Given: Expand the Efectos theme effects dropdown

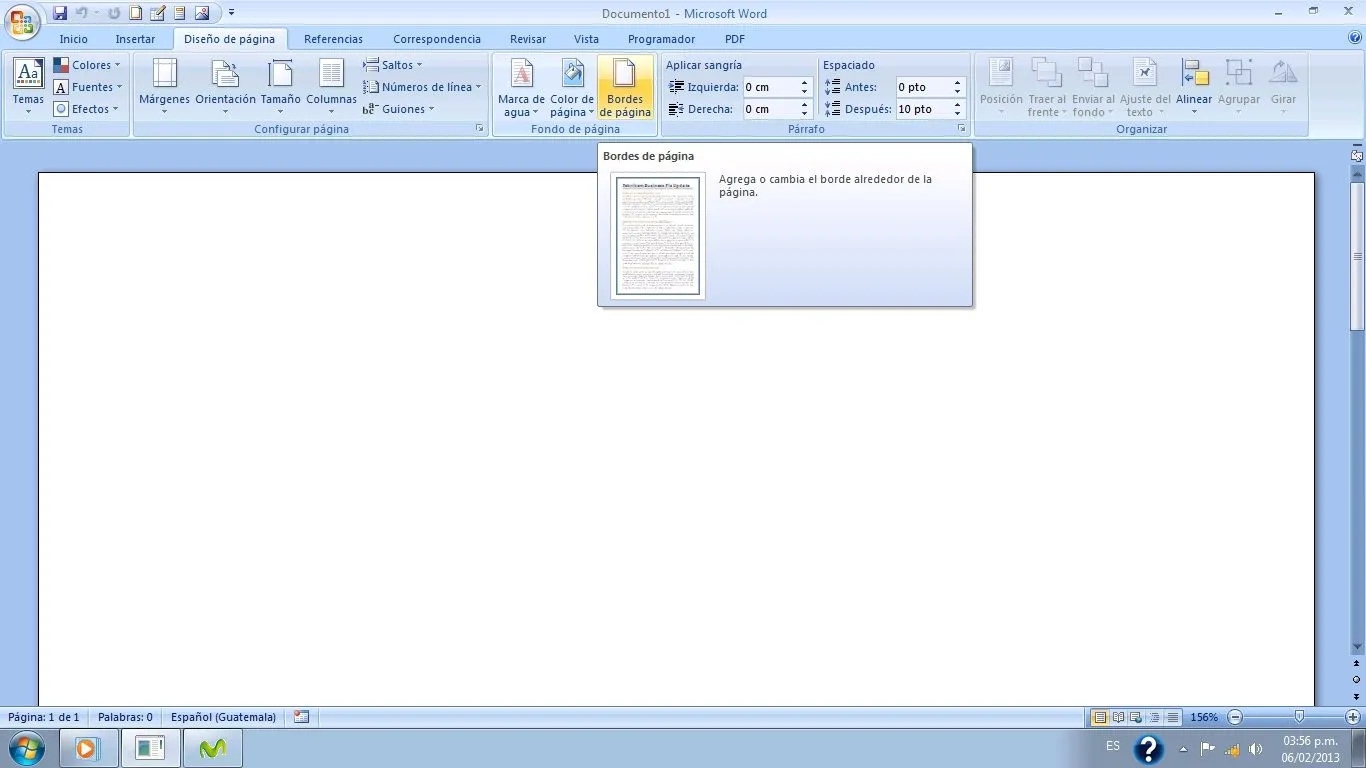Looking at the screenshot, I should pos(88,109).
